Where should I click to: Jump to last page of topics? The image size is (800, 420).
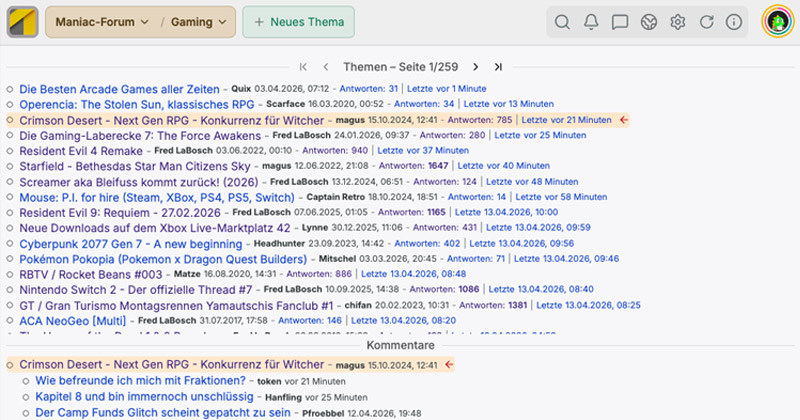pyautogui.click(x=498, y=67)
